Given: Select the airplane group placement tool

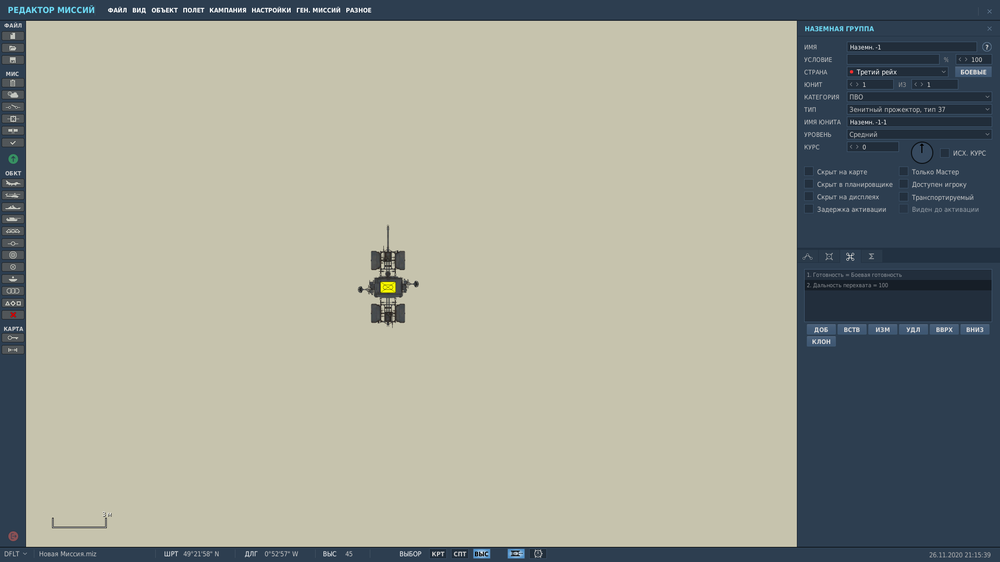Looking at the screenshot, I should [12, 184].
